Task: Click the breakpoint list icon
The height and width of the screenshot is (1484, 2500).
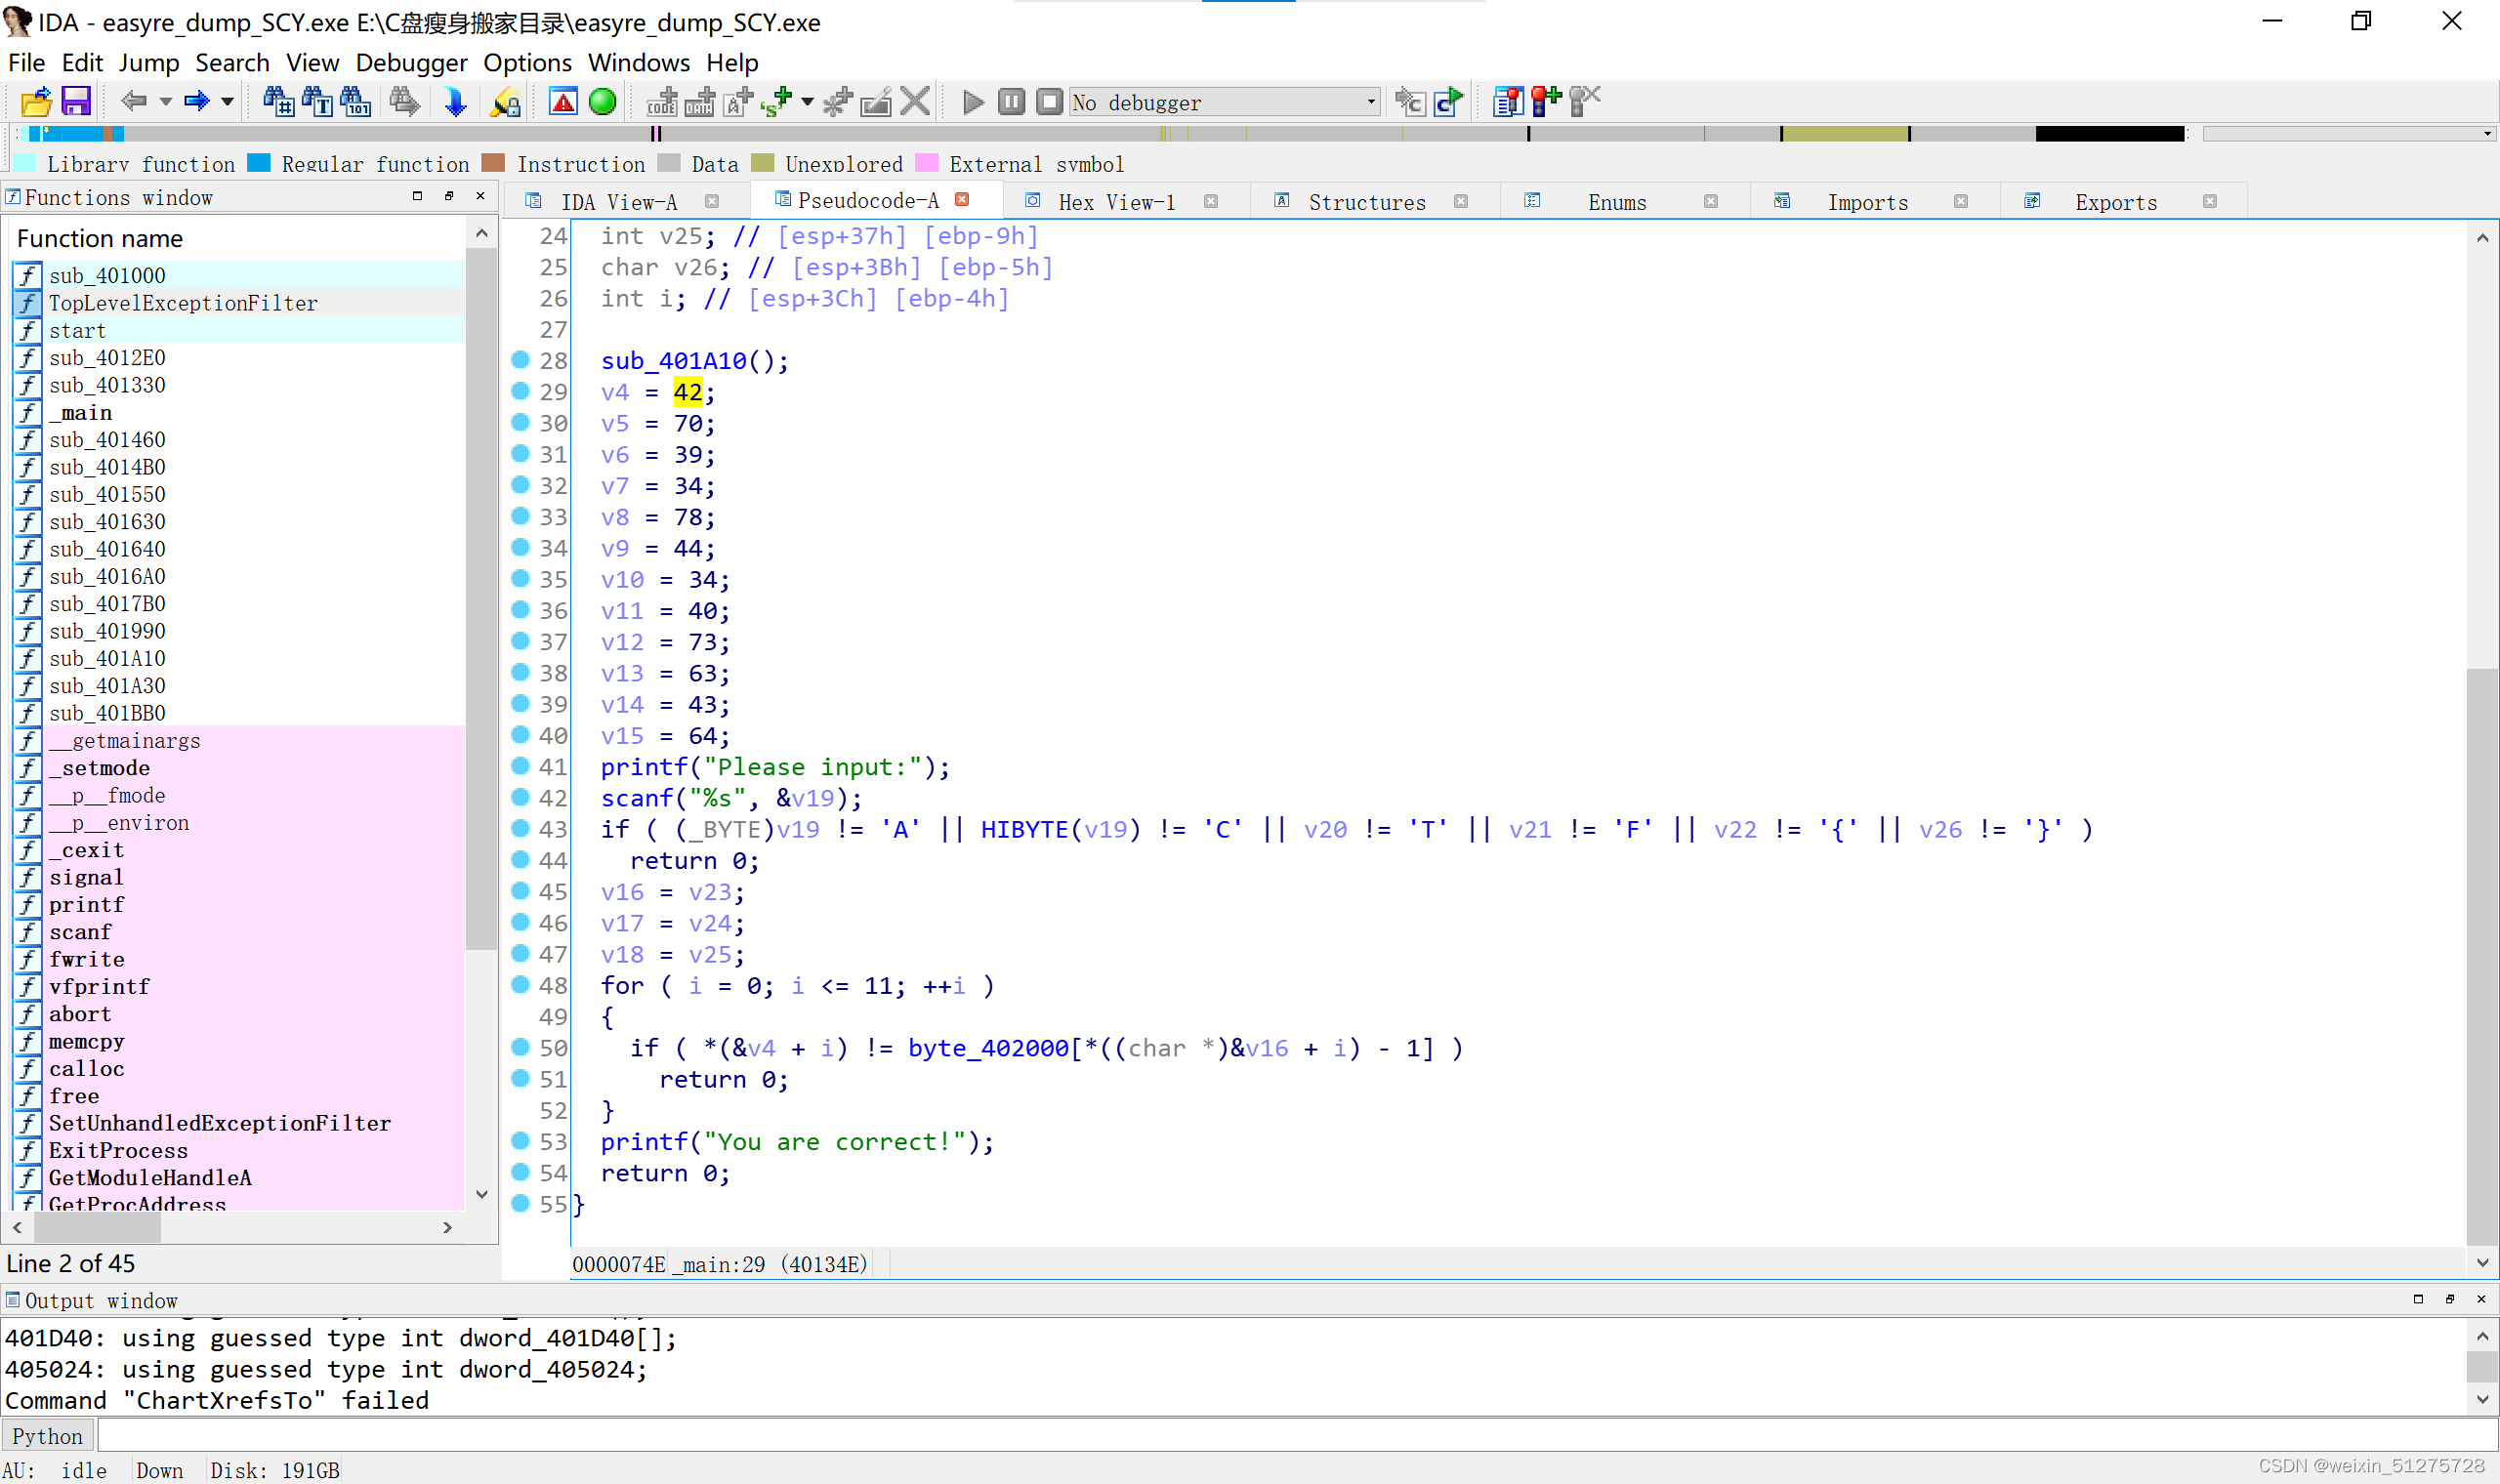Action: 1507,102
